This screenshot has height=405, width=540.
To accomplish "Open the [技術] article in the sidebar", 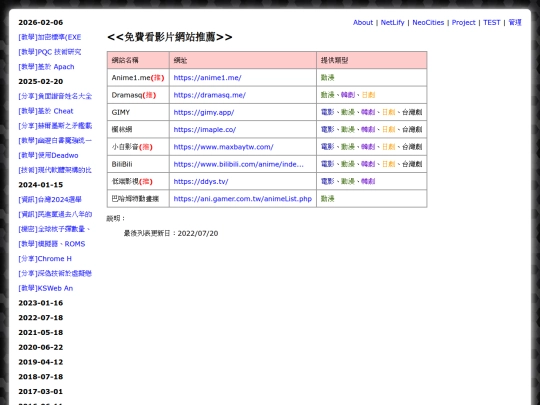I will [55, 170].
